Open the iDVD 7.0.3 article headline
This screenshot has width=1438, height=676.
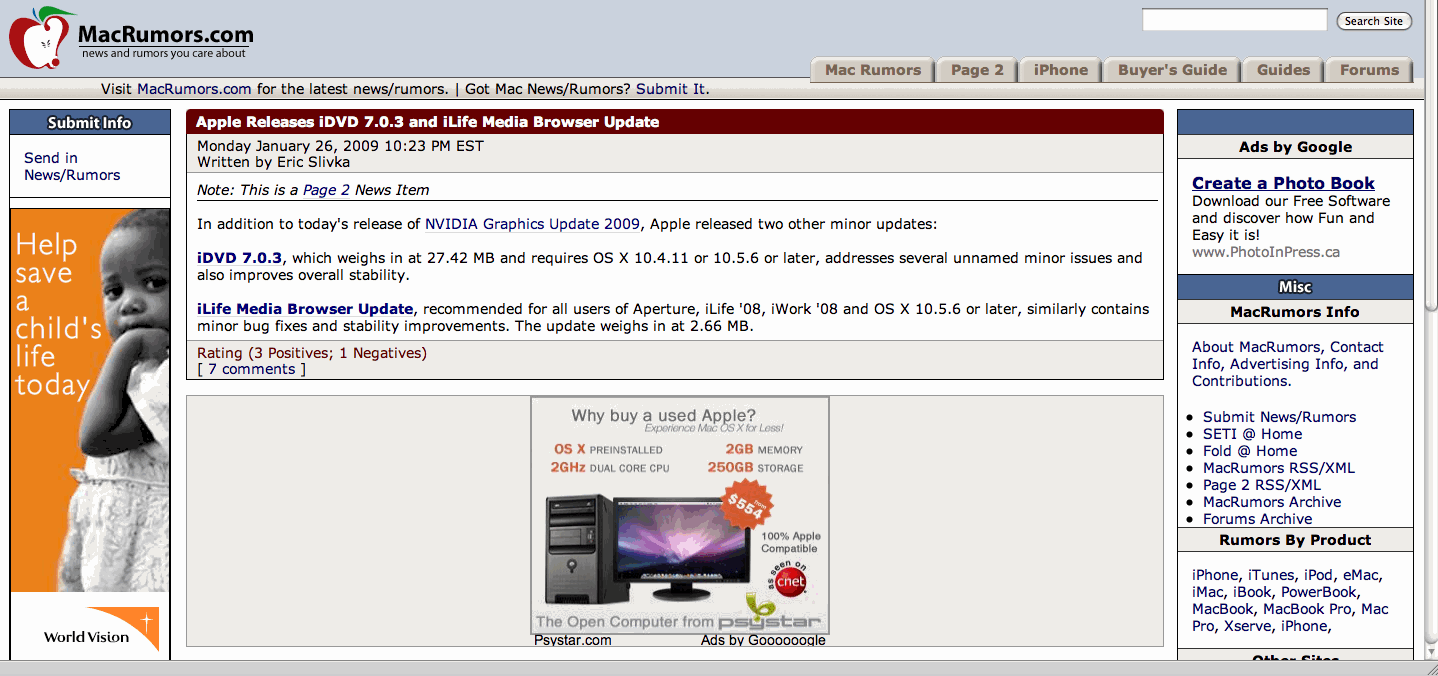pyautogui.click(x=427, y=122)
